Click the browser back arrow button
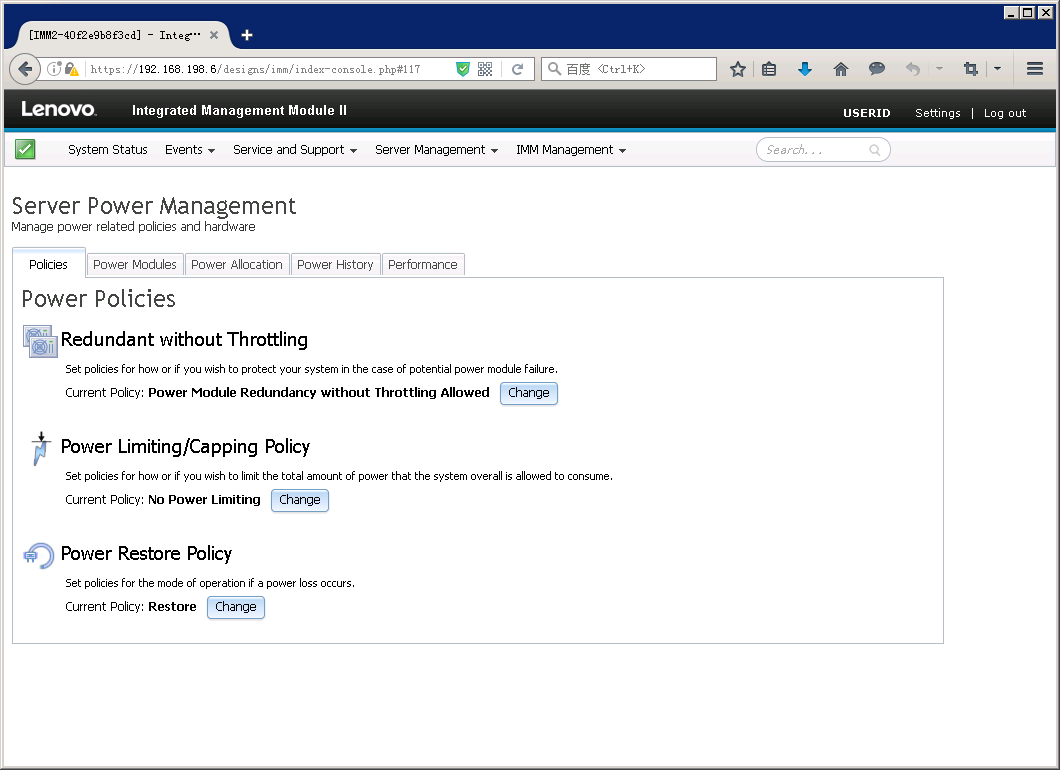The height and width of the screenshot is (770, 1060). pos(25,69)
